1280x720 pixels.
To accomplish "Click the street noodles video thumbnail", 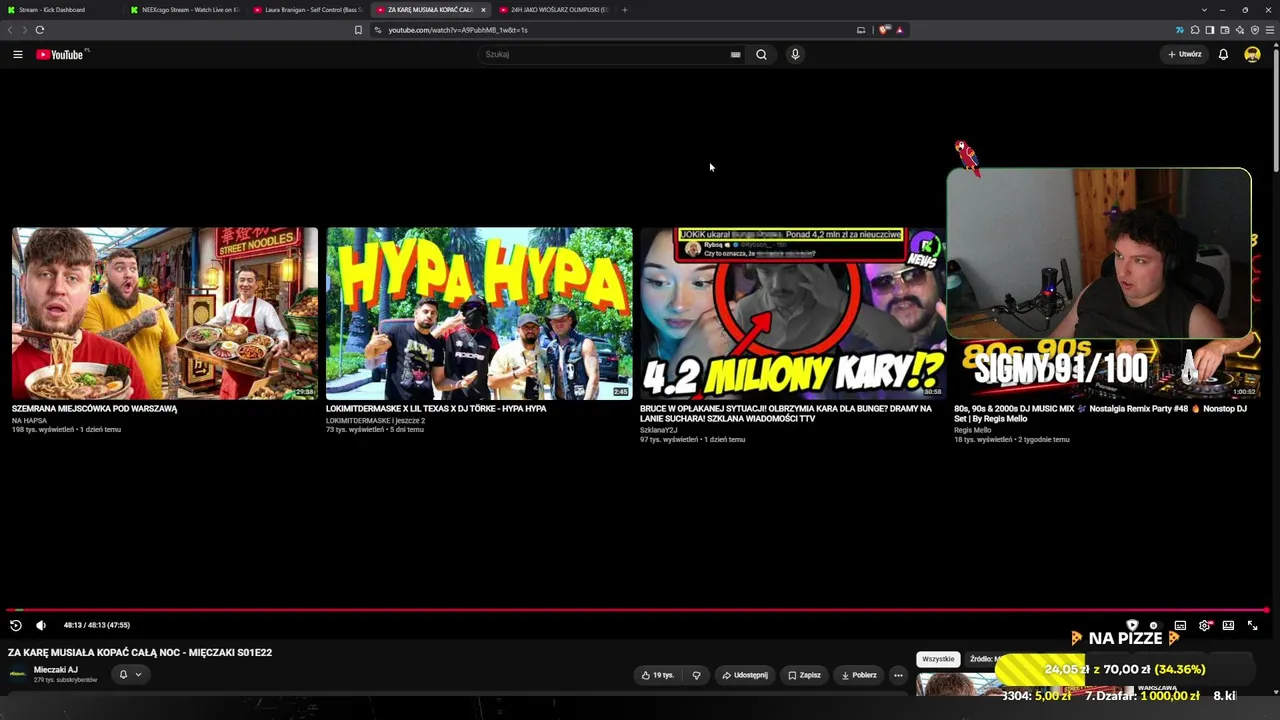I will (x=165, y=313).
